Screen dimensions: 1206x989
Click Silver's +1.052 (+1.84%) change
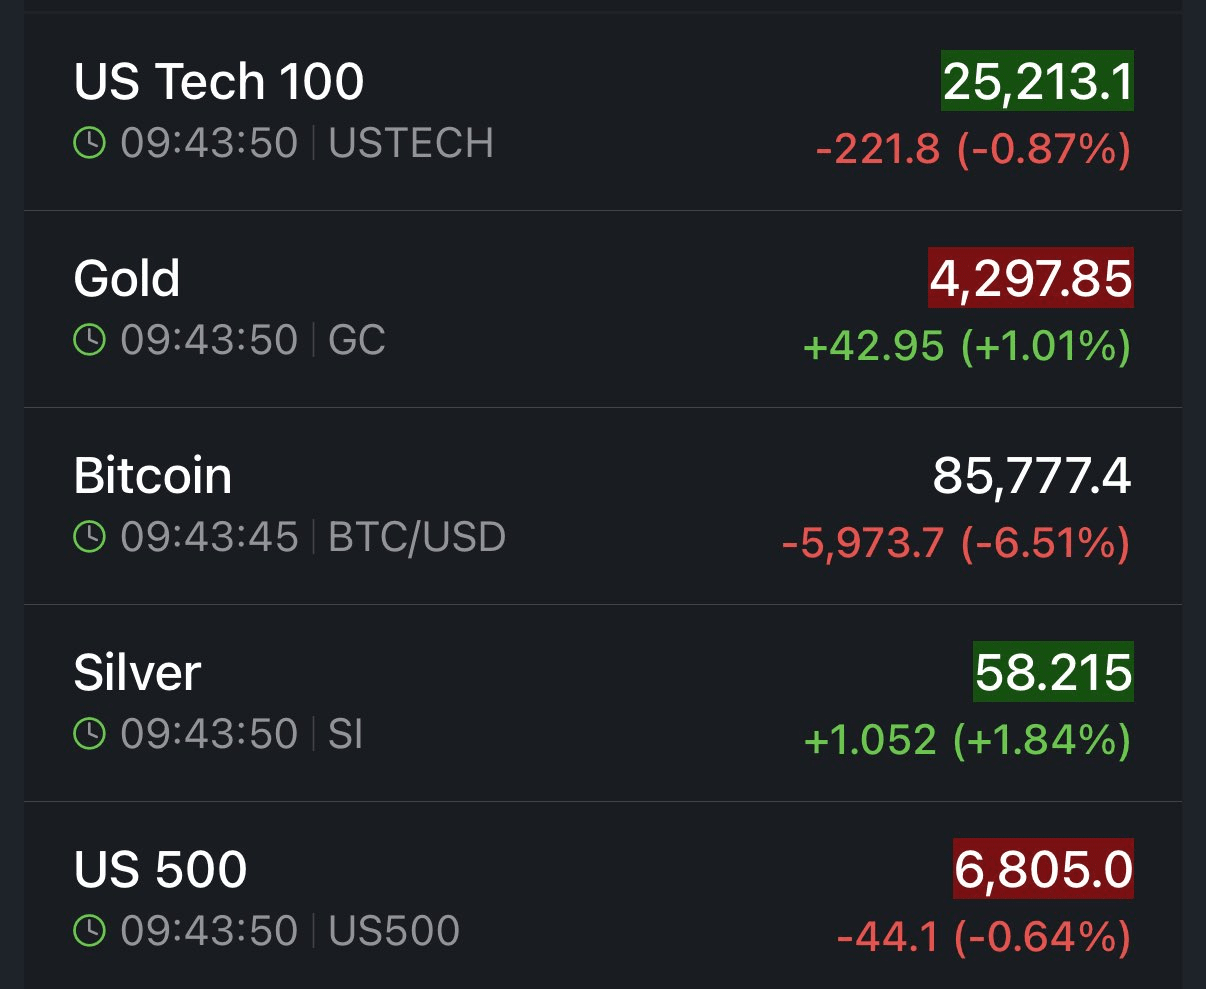[967, 740]
